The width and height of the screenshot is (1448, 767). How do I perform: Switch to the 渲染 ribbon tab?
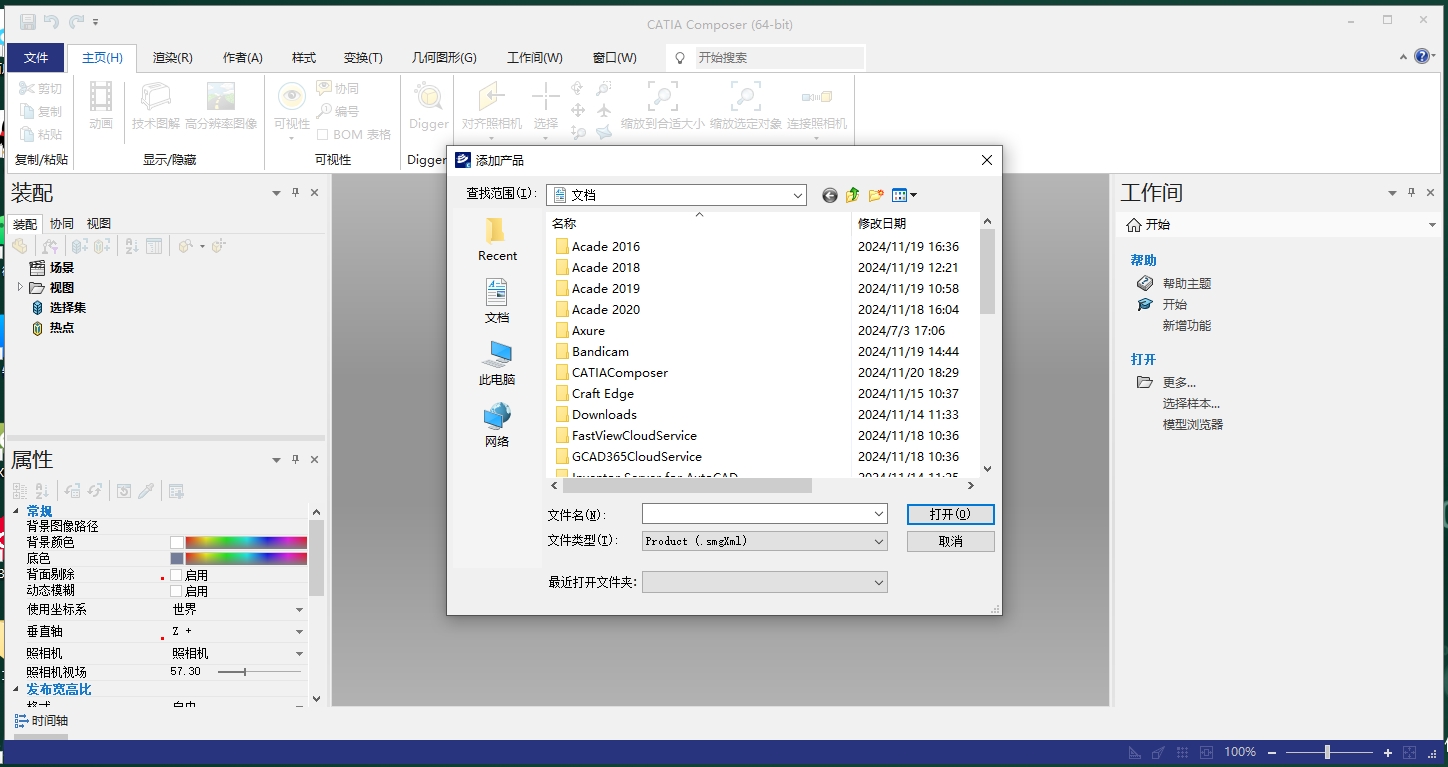coord(172,57)
